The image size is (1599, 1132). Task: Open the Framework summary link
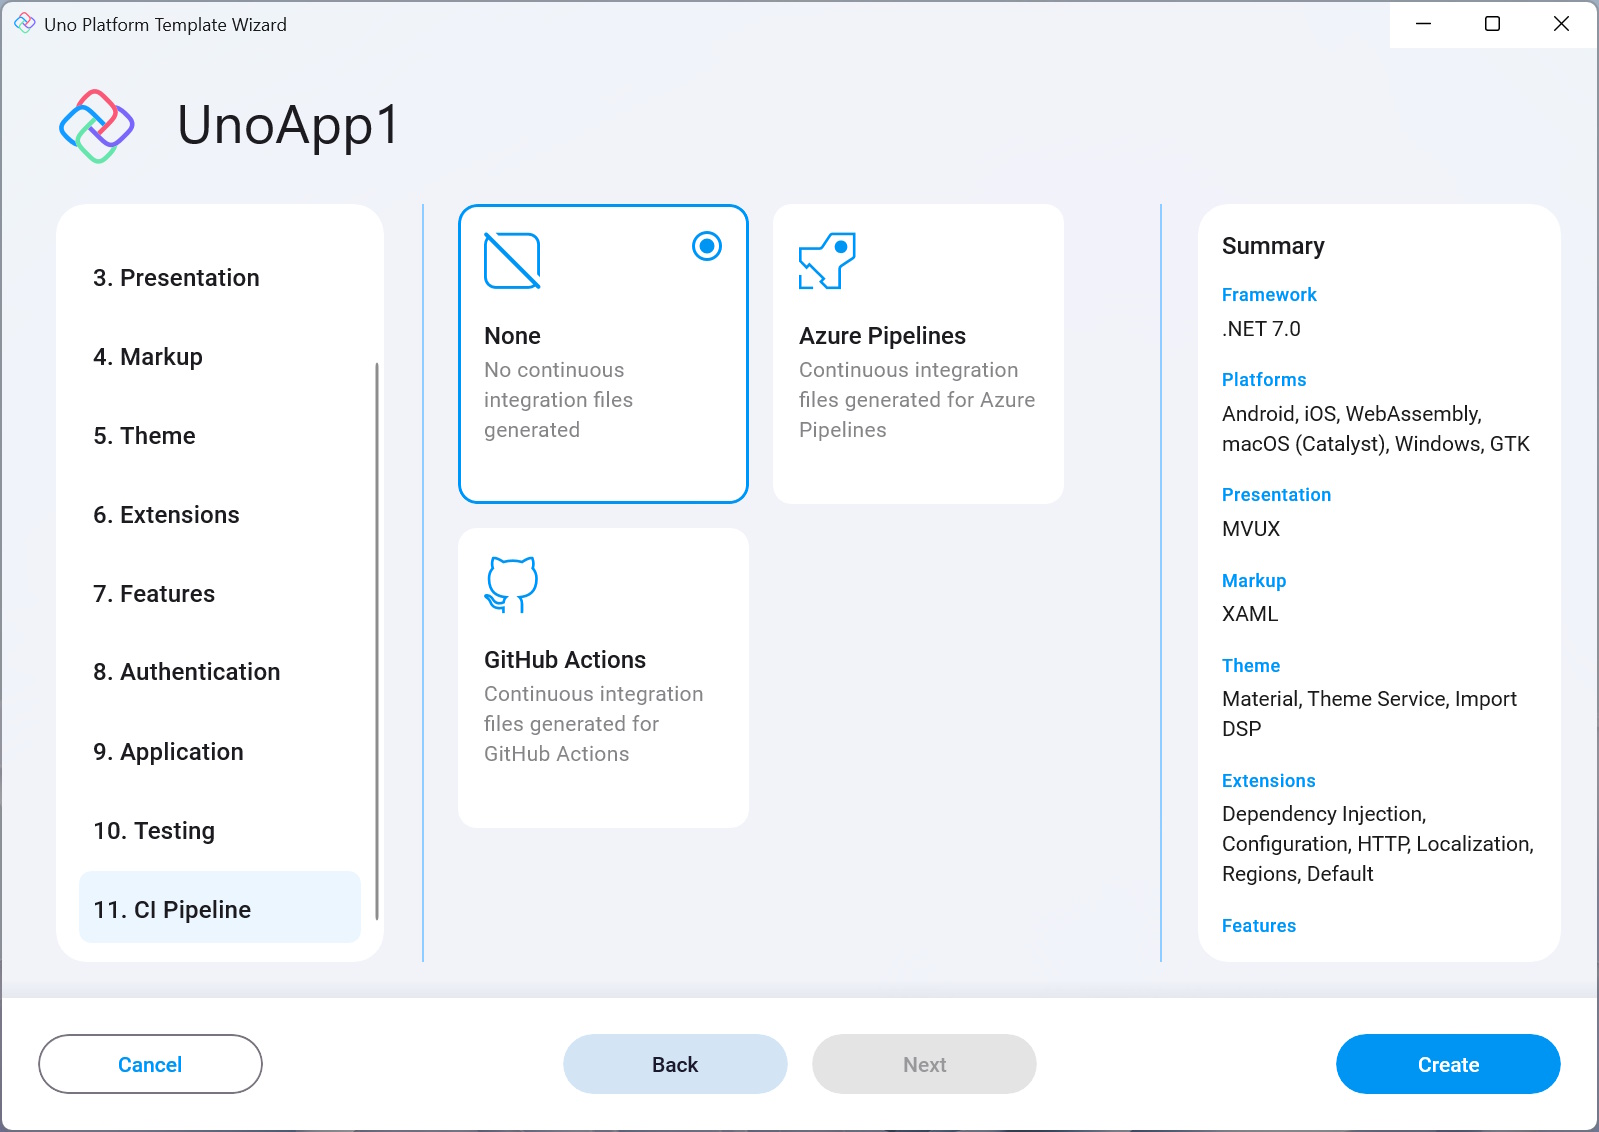(1269, 295)
